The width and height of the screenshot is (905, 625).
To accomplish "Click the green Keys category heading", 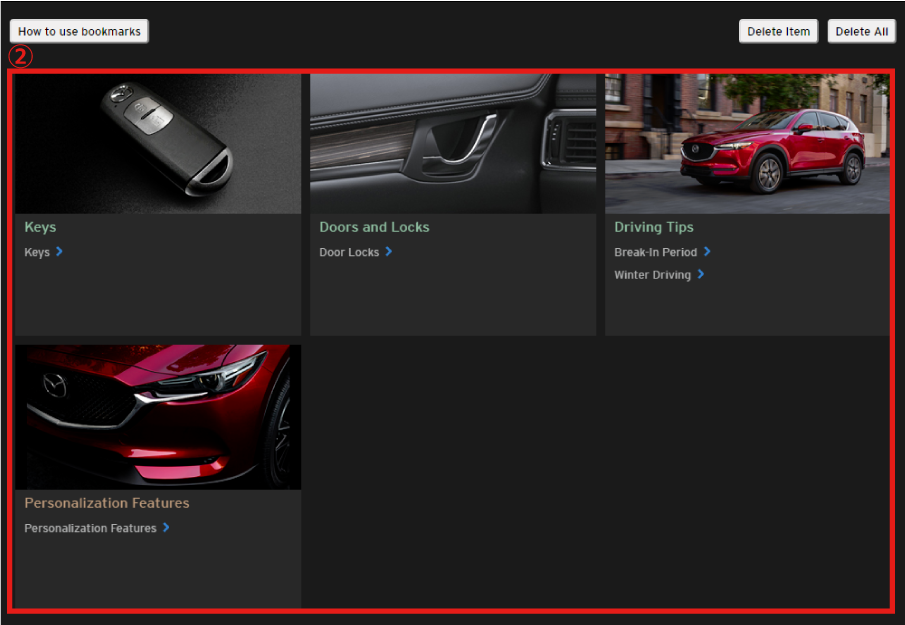I will 40,227.
